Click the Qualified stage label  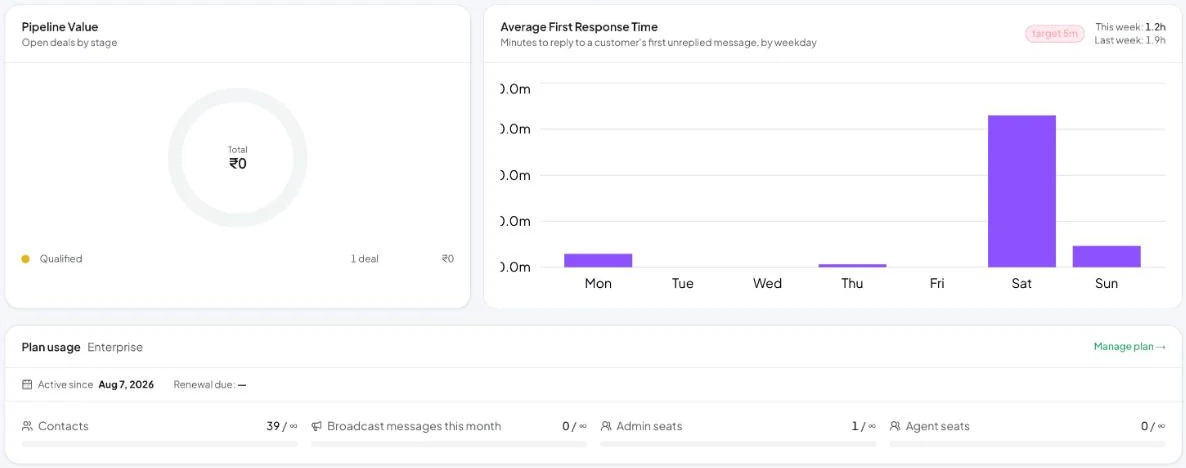(61, 259)
